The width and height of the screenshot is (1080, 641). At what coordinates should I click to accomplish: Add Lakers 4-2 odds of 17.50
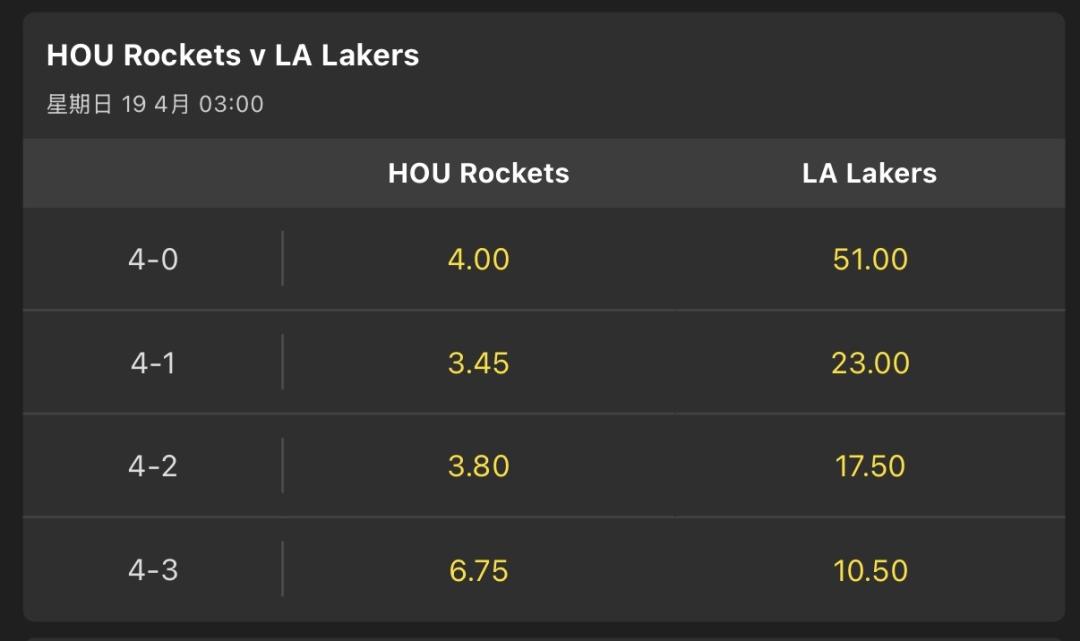tap(870, 466)
